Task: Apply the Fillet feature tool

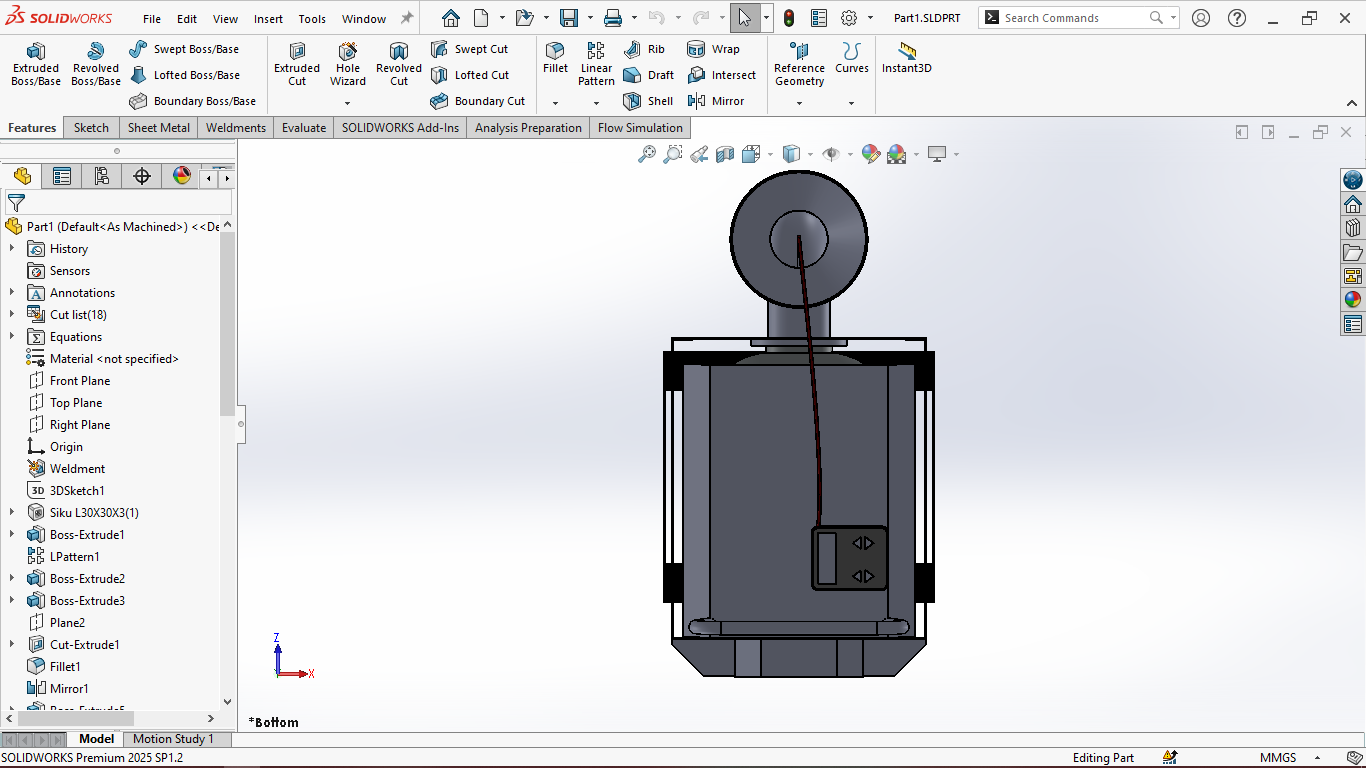Action: (555, 58)
